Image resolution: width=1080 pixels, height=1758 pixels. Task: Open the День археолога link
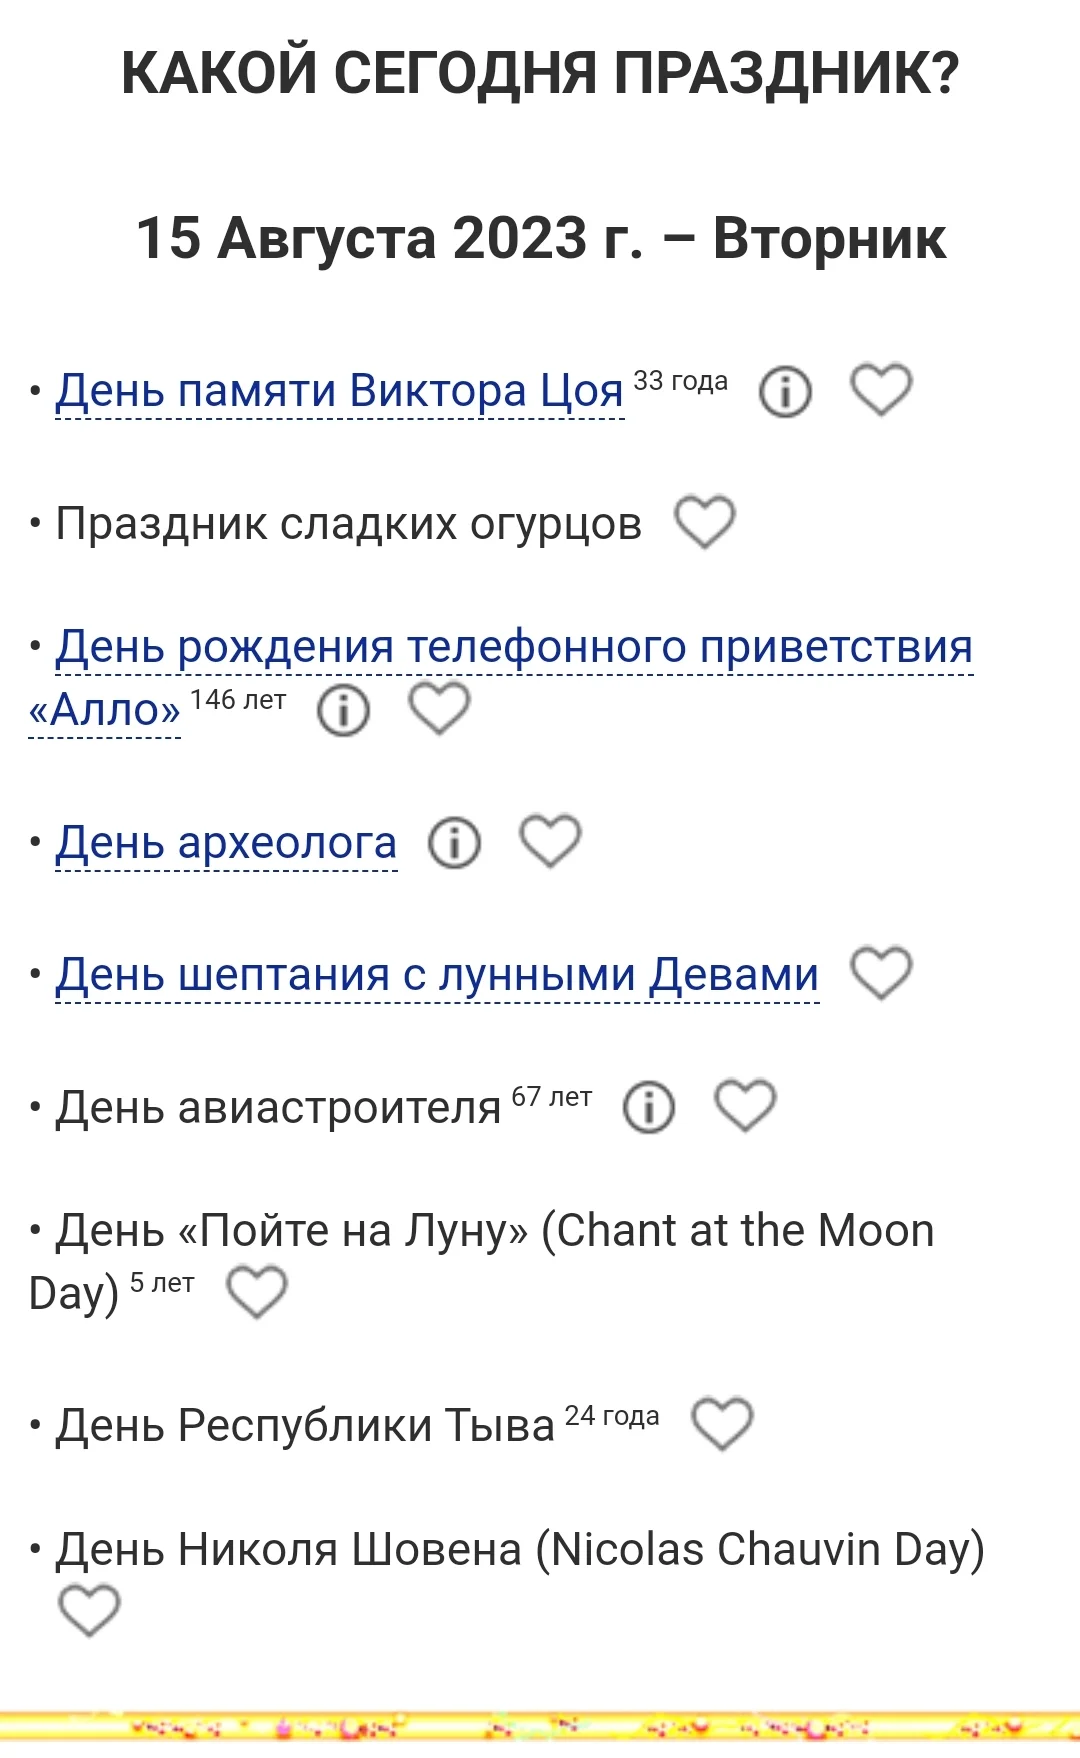pos(225,843)
